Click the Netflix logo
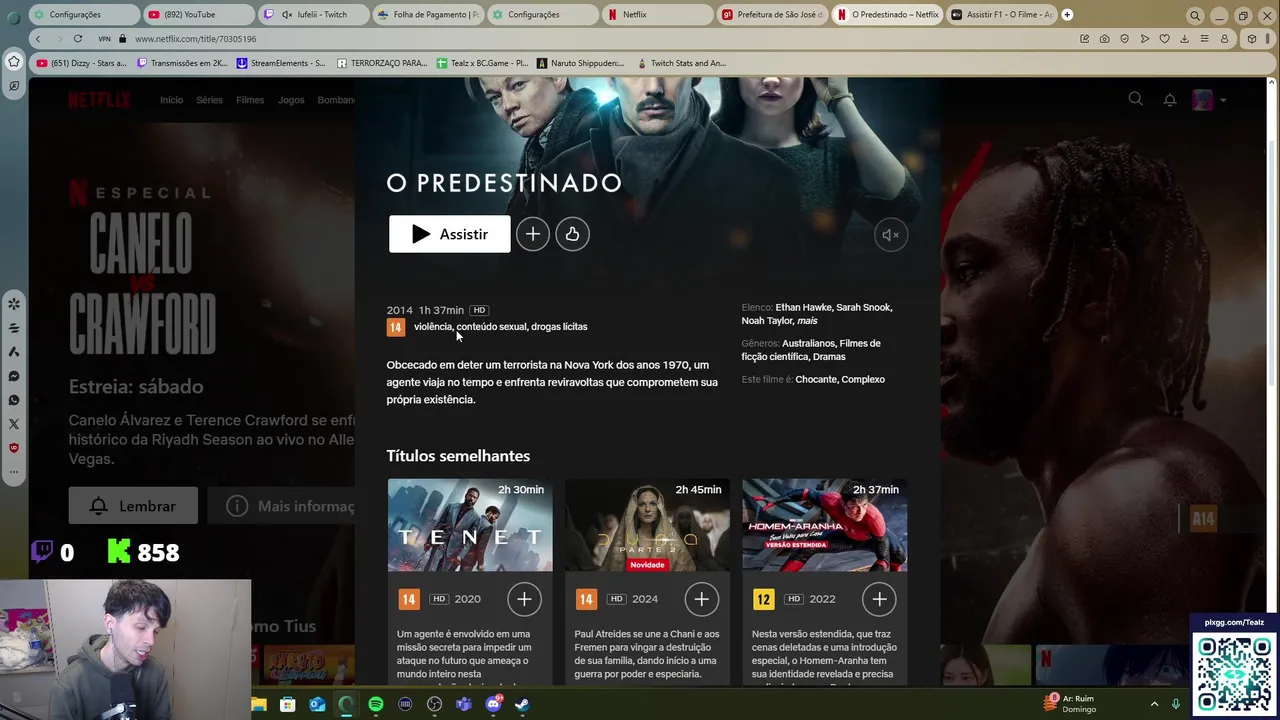1280x720 pixels. click(99, 100)
